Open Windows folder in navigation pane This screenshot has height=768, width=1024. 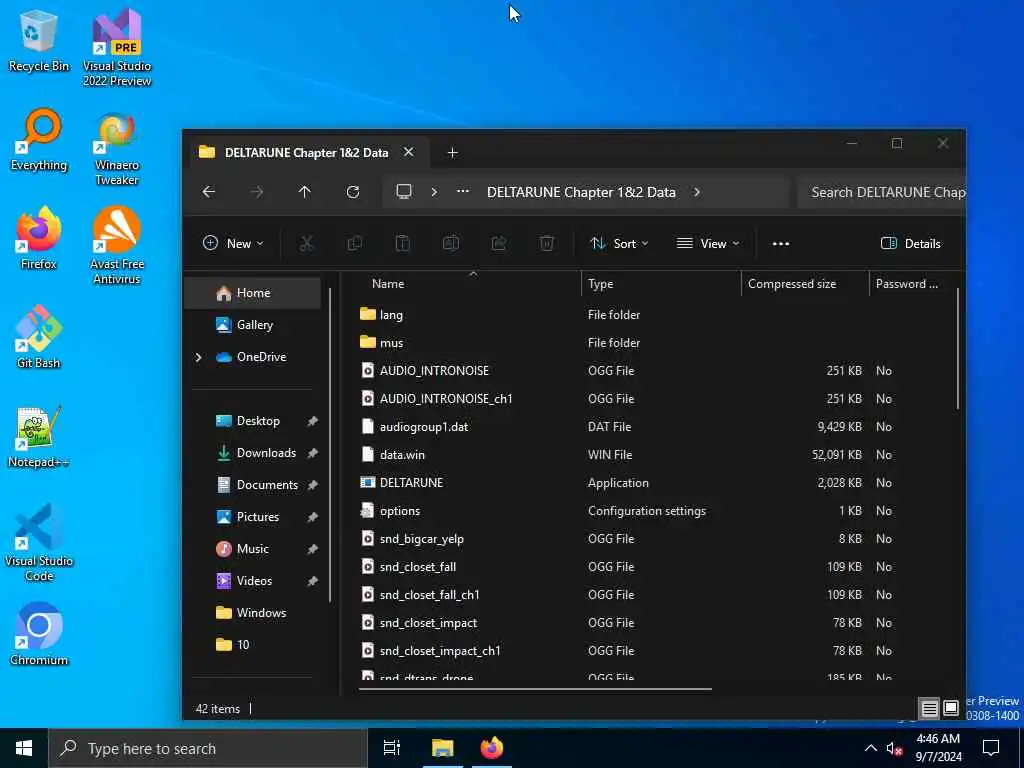tap(253, 613)
